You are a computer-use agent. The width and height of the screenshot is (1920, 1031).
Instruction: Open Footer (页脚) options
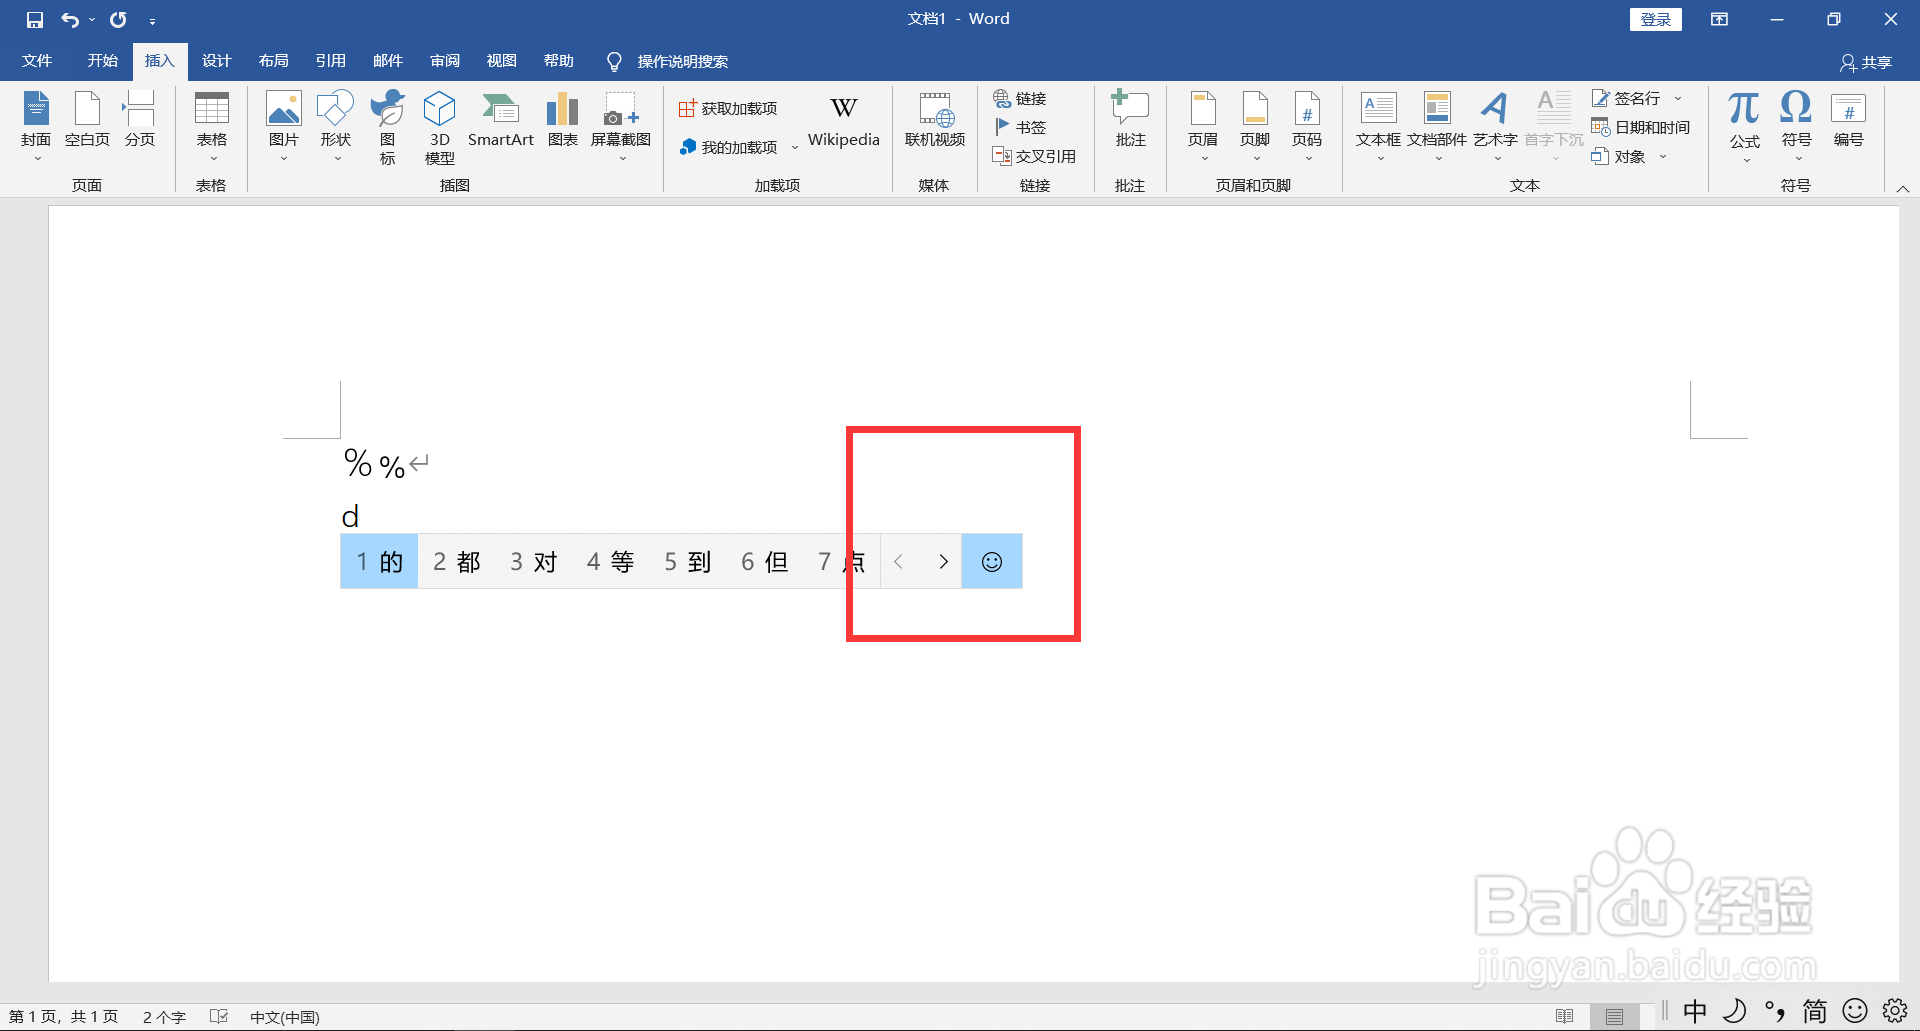1255,127
